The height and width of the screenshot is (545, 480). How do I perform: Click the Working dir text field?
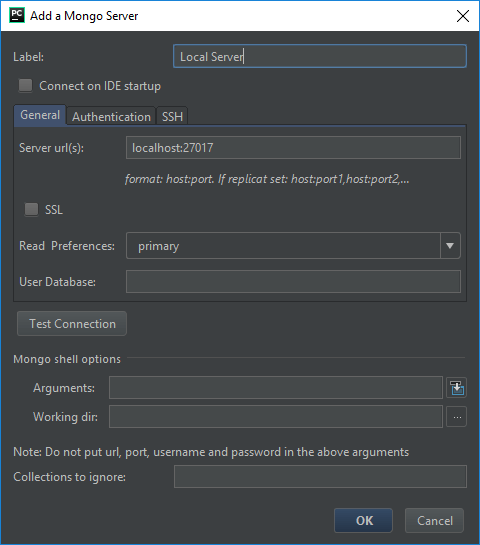[x=276, y=416]
